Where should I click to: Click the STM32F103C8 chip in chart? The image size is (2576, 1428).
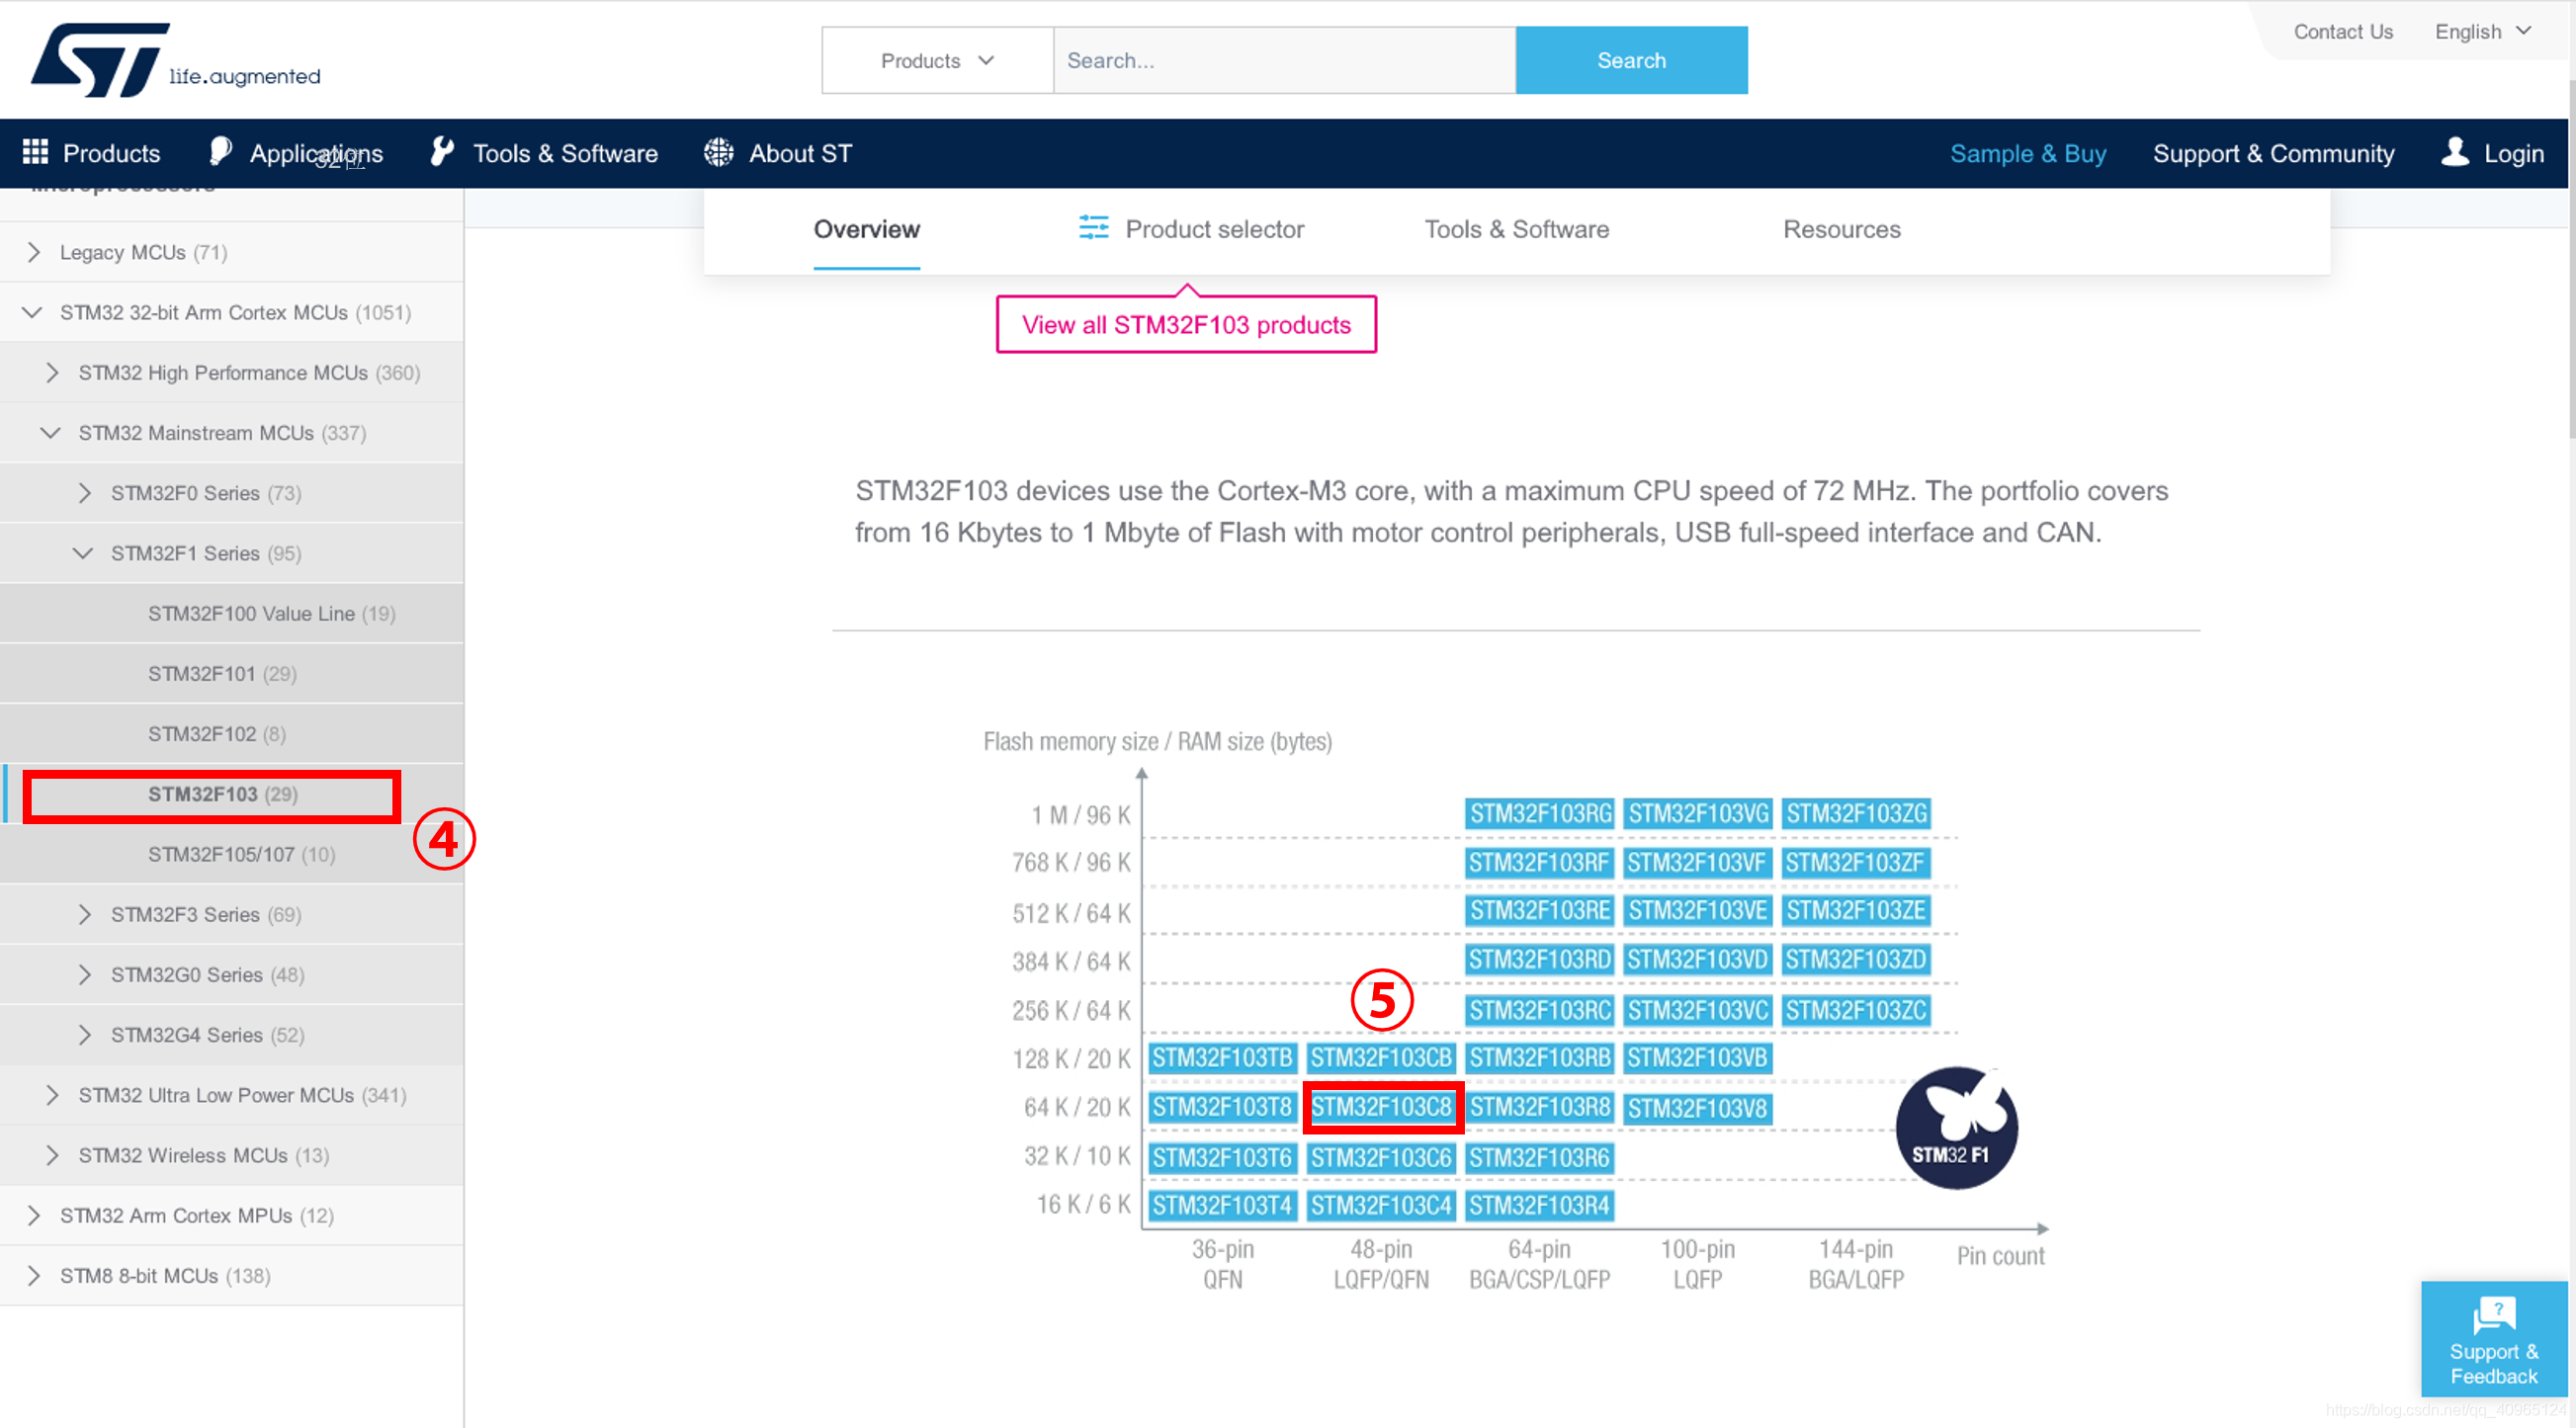click(x=1381, y=1107)
